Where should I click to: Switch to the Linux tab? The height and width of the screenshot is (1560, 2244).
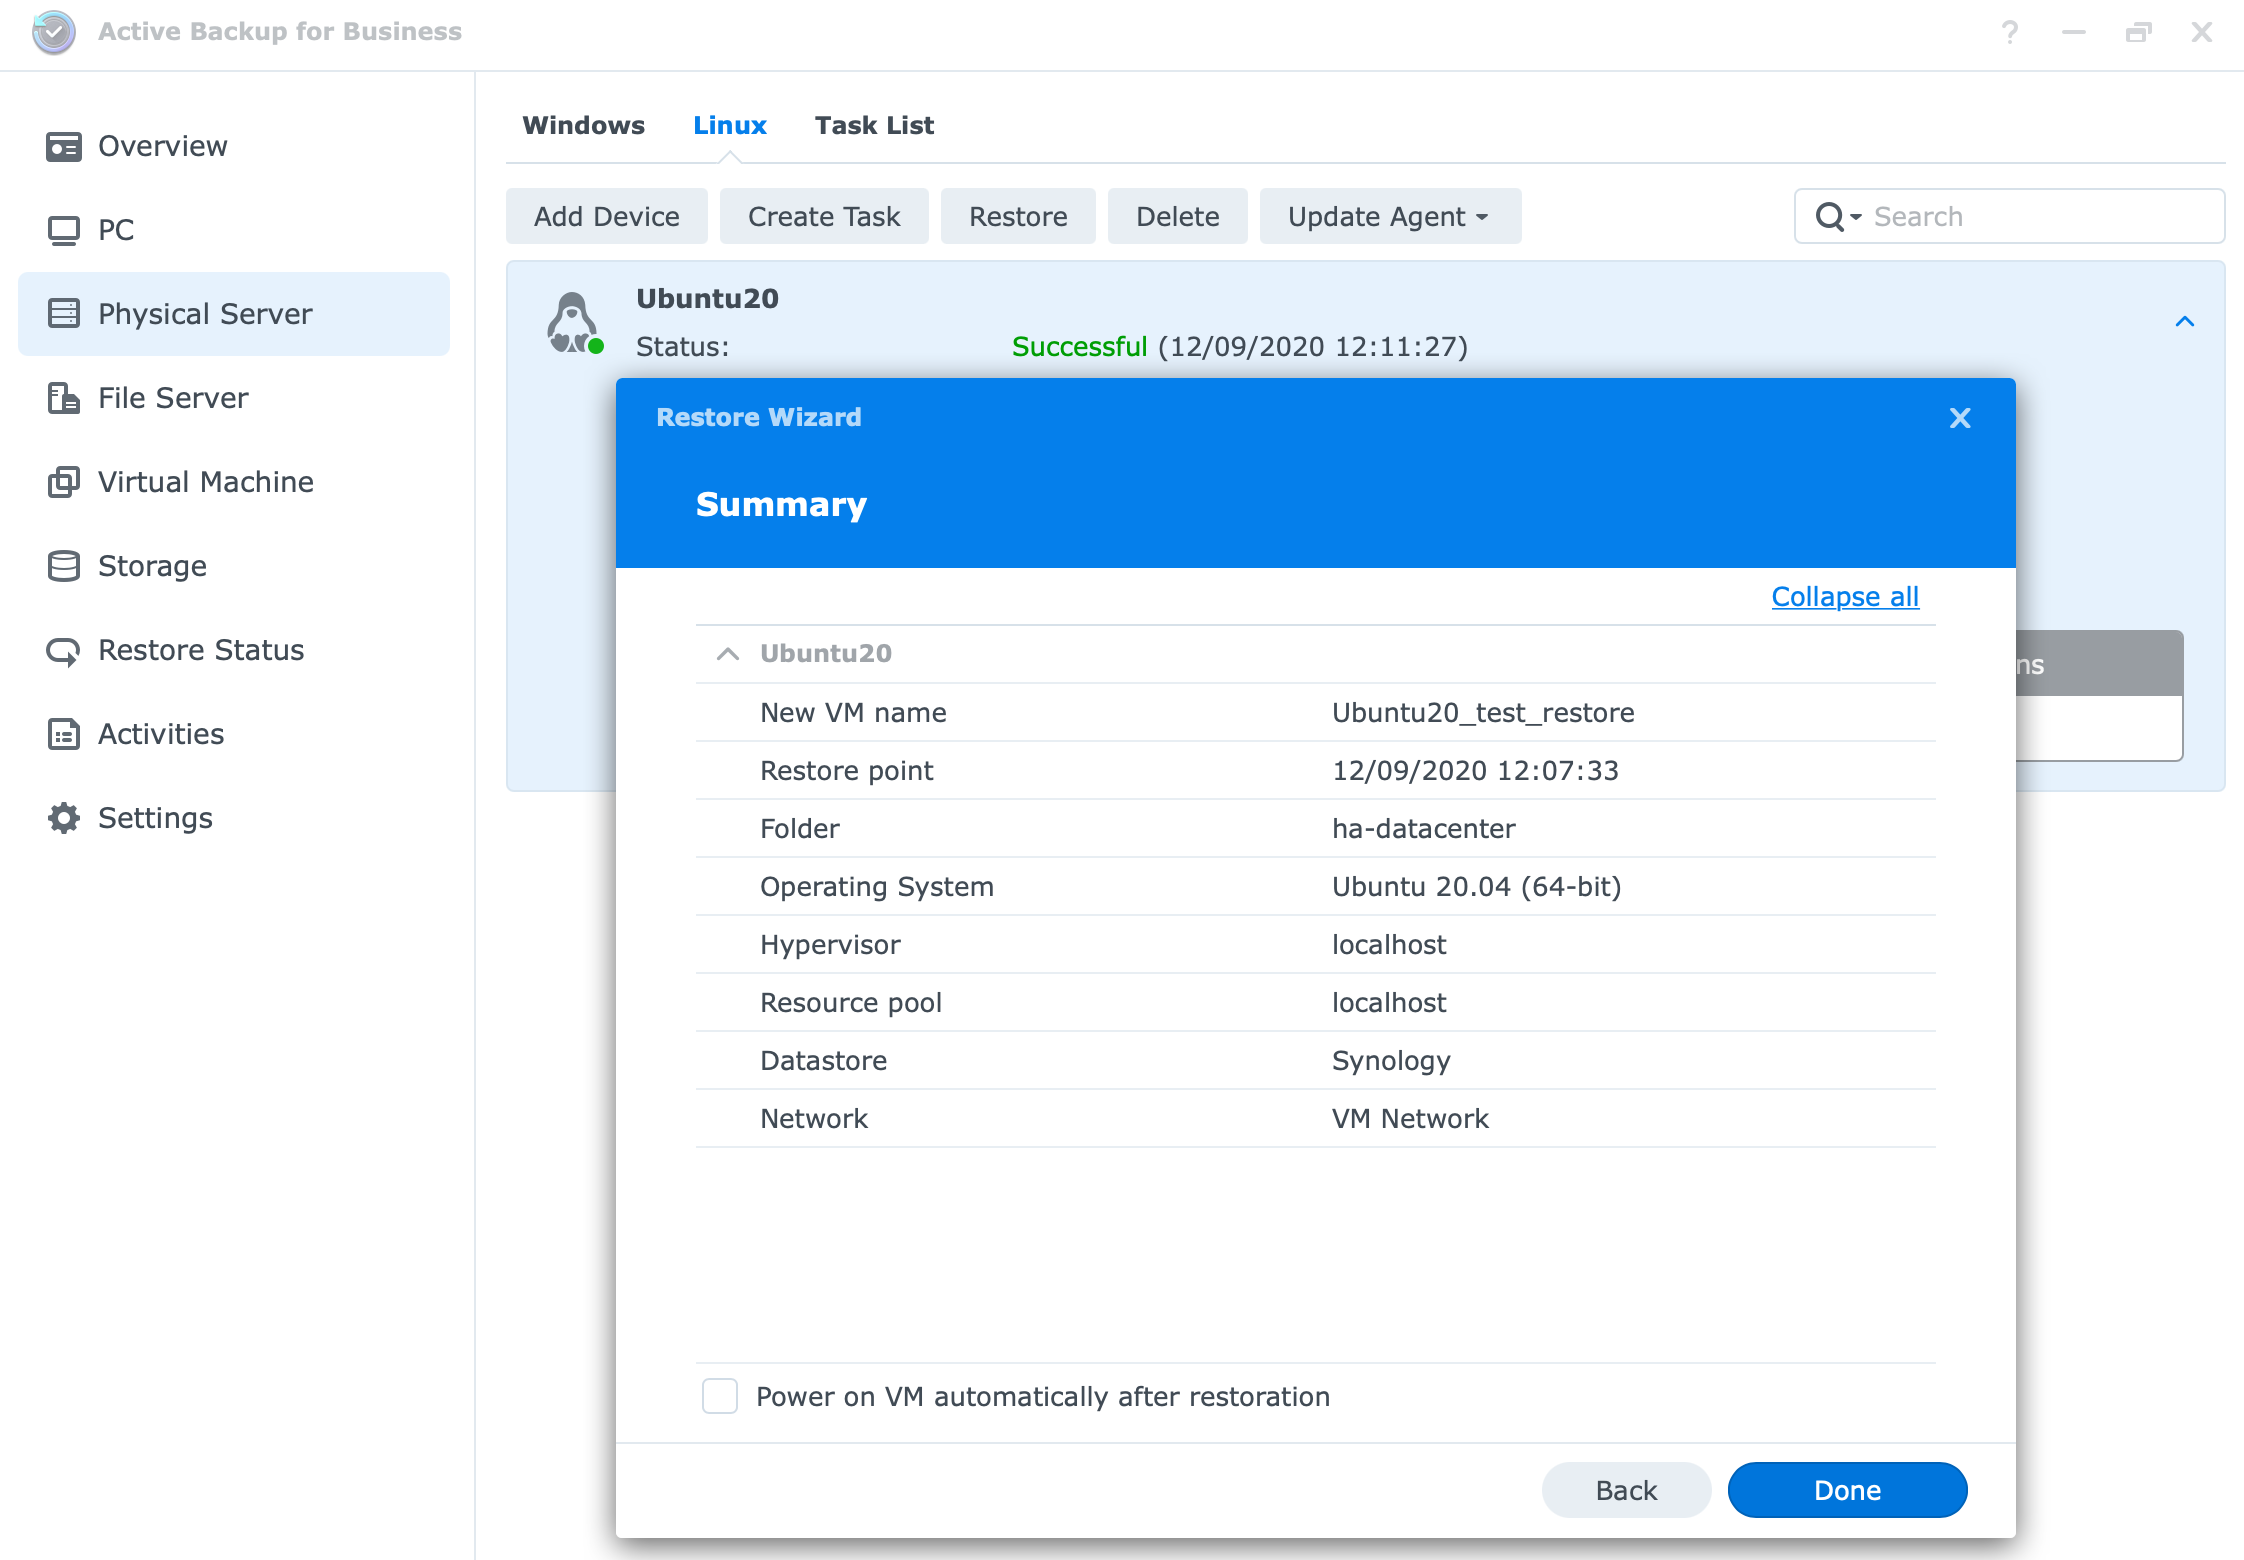[730, 125]
